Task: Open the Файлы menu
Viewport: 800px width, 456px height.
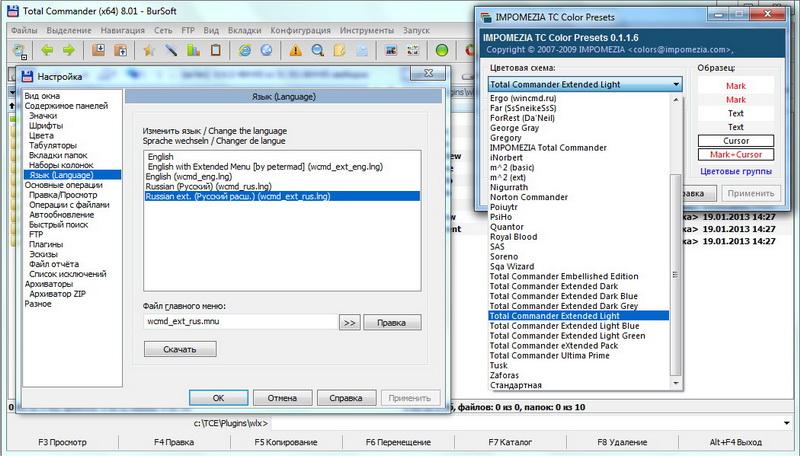Action: (24, 31)
